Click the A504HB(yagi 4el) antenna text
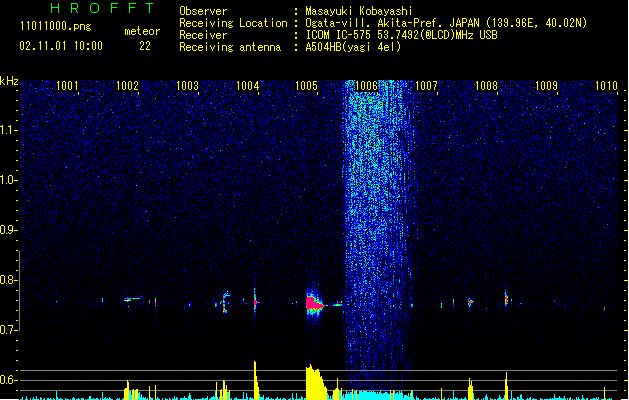 (353, 47)
